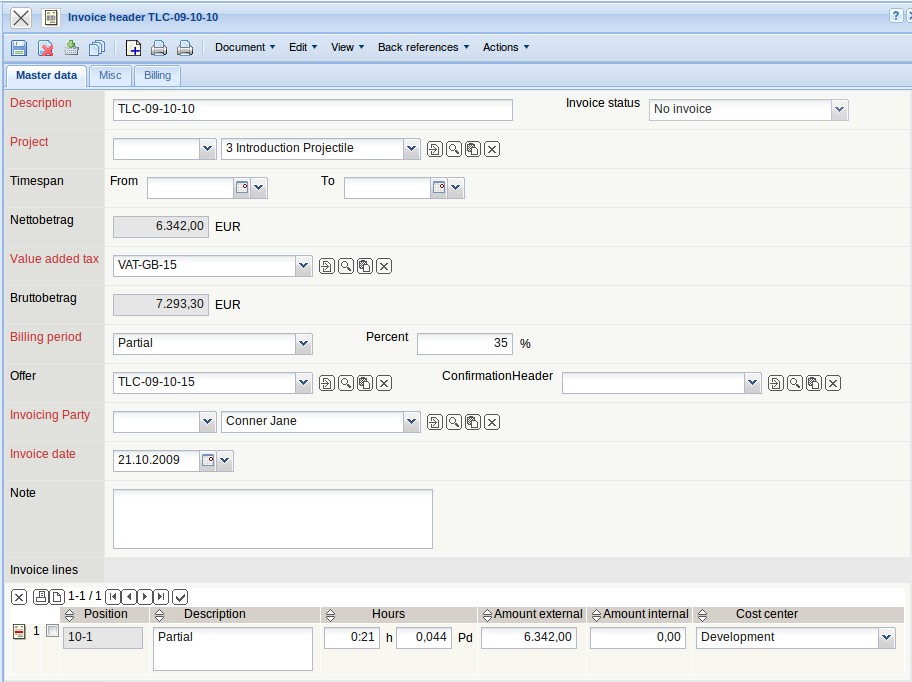Clear the Value added tax field with X icon
This screenshot has height=682, width=912.
(x=384, y=266)
